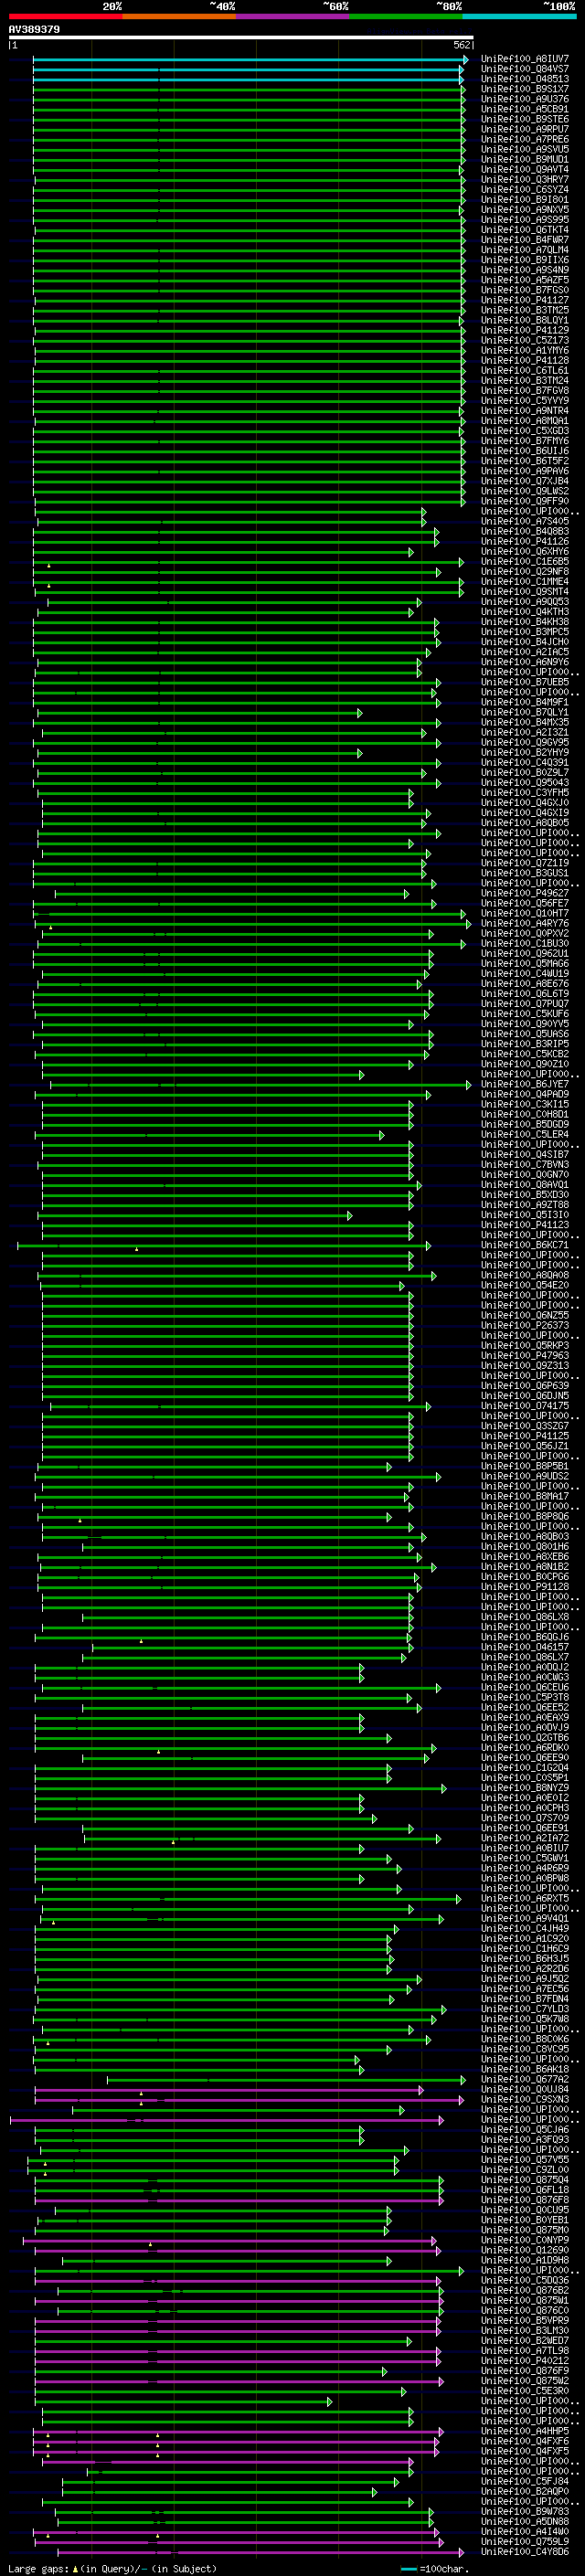Select the UniRef100_Q9AVT4 label
Screen dimensions: 585x2576
[x=525, y=170]
